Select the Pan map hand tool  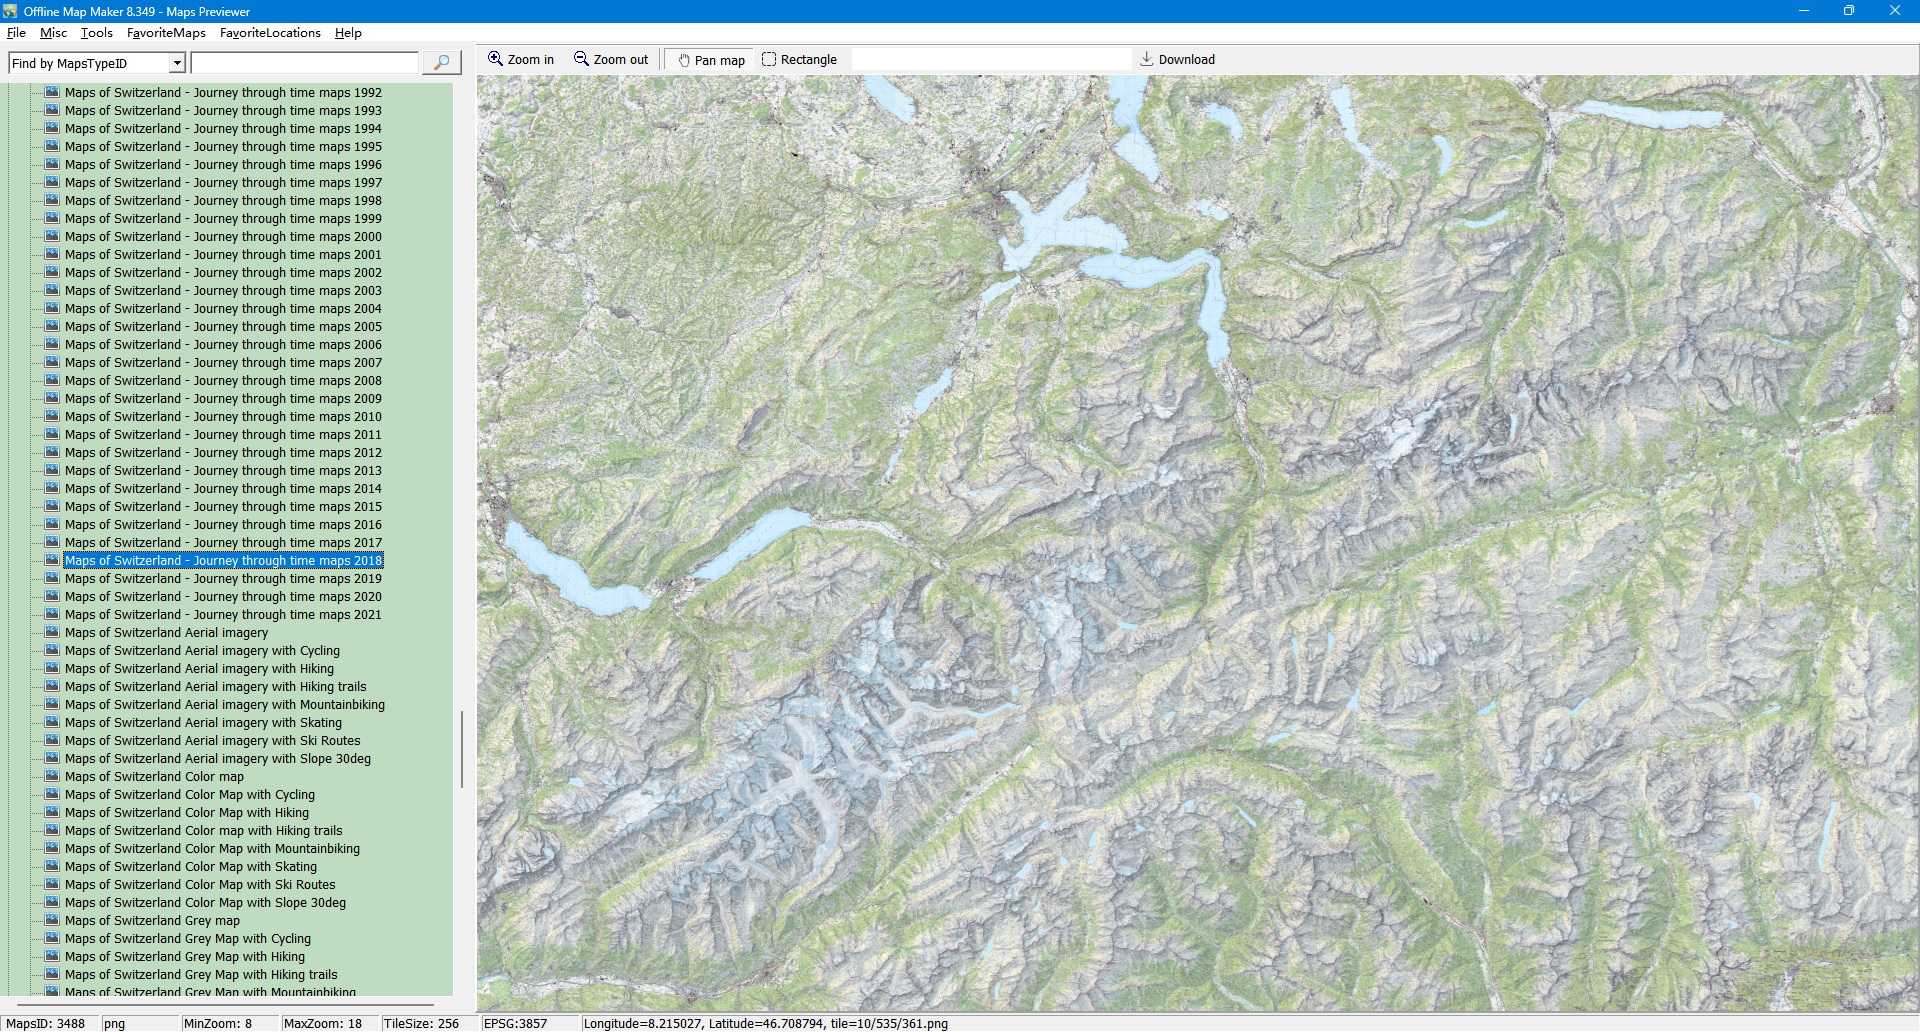685,60
